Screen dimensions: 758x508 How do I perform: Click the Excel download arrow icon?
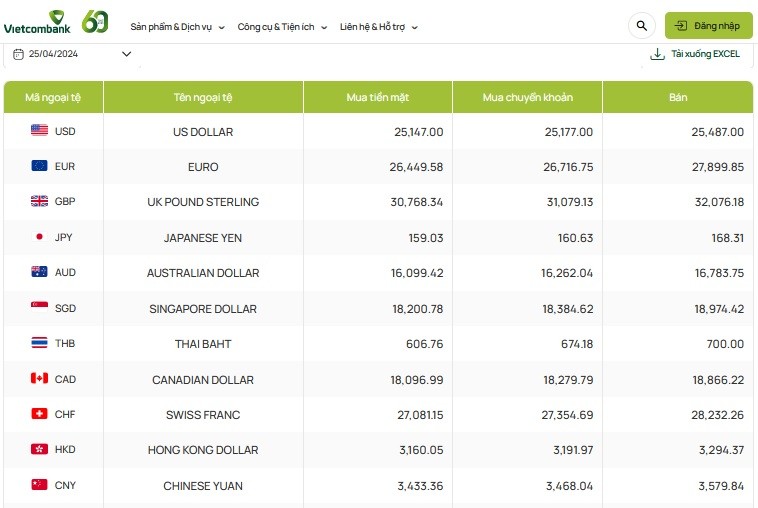pos(657,54)
